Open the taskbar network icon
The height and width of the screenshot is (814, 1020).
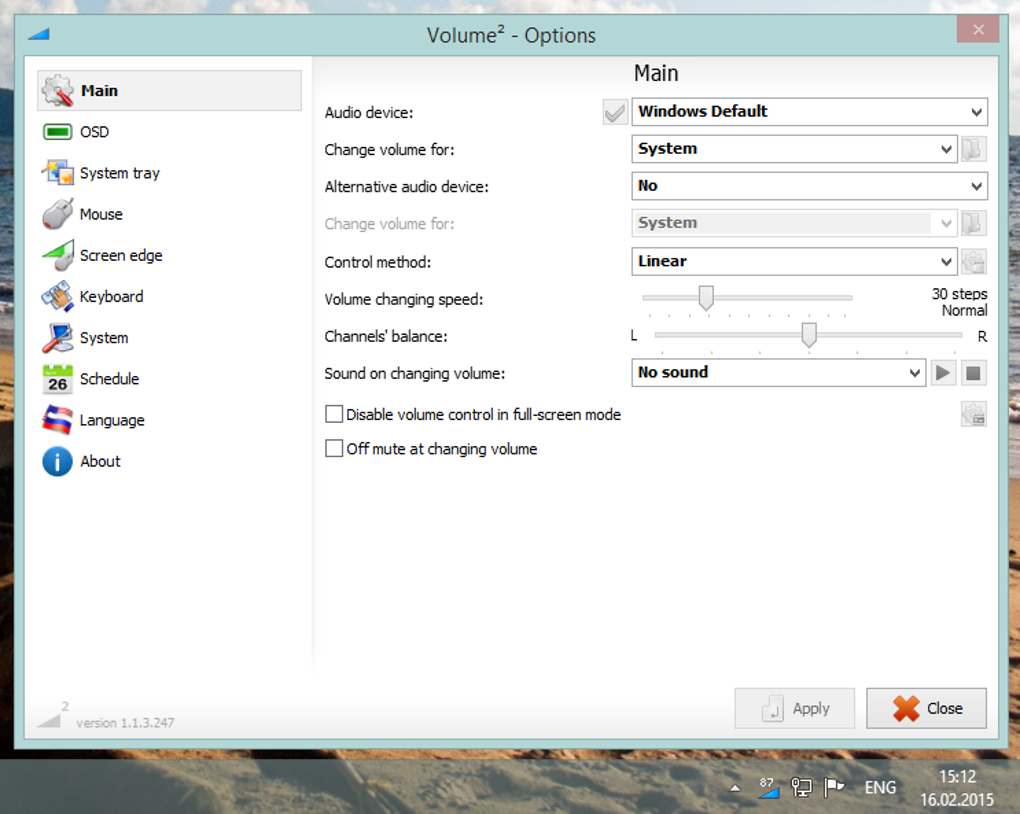tap(801, 788)
